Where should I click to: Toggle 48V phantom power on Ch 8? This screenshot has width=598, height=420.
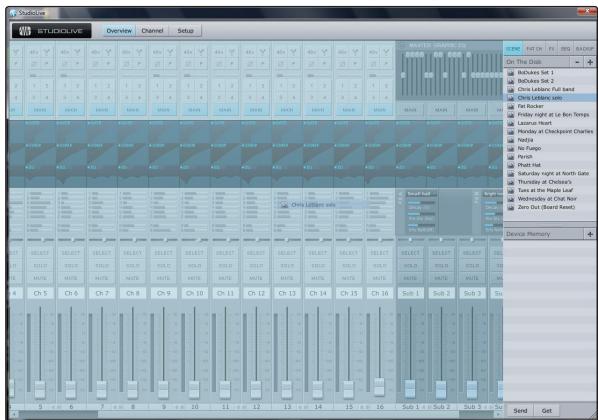(127, 52)
